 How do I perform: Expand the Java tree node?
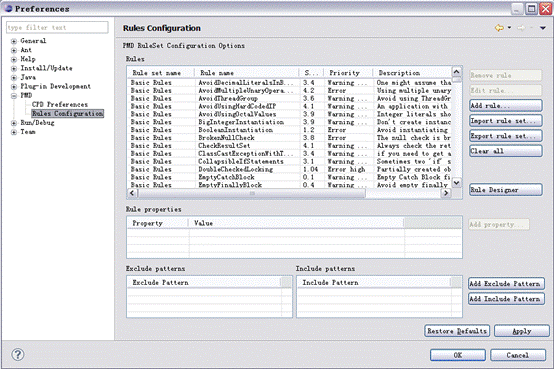[14, 77]
